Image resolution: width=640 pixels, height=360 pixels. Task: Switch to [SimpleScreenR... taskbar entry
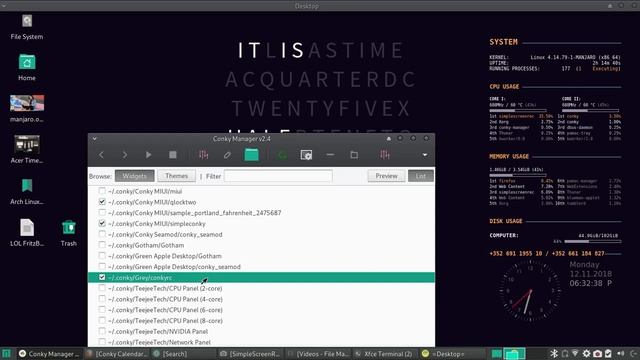pos(250,353)
